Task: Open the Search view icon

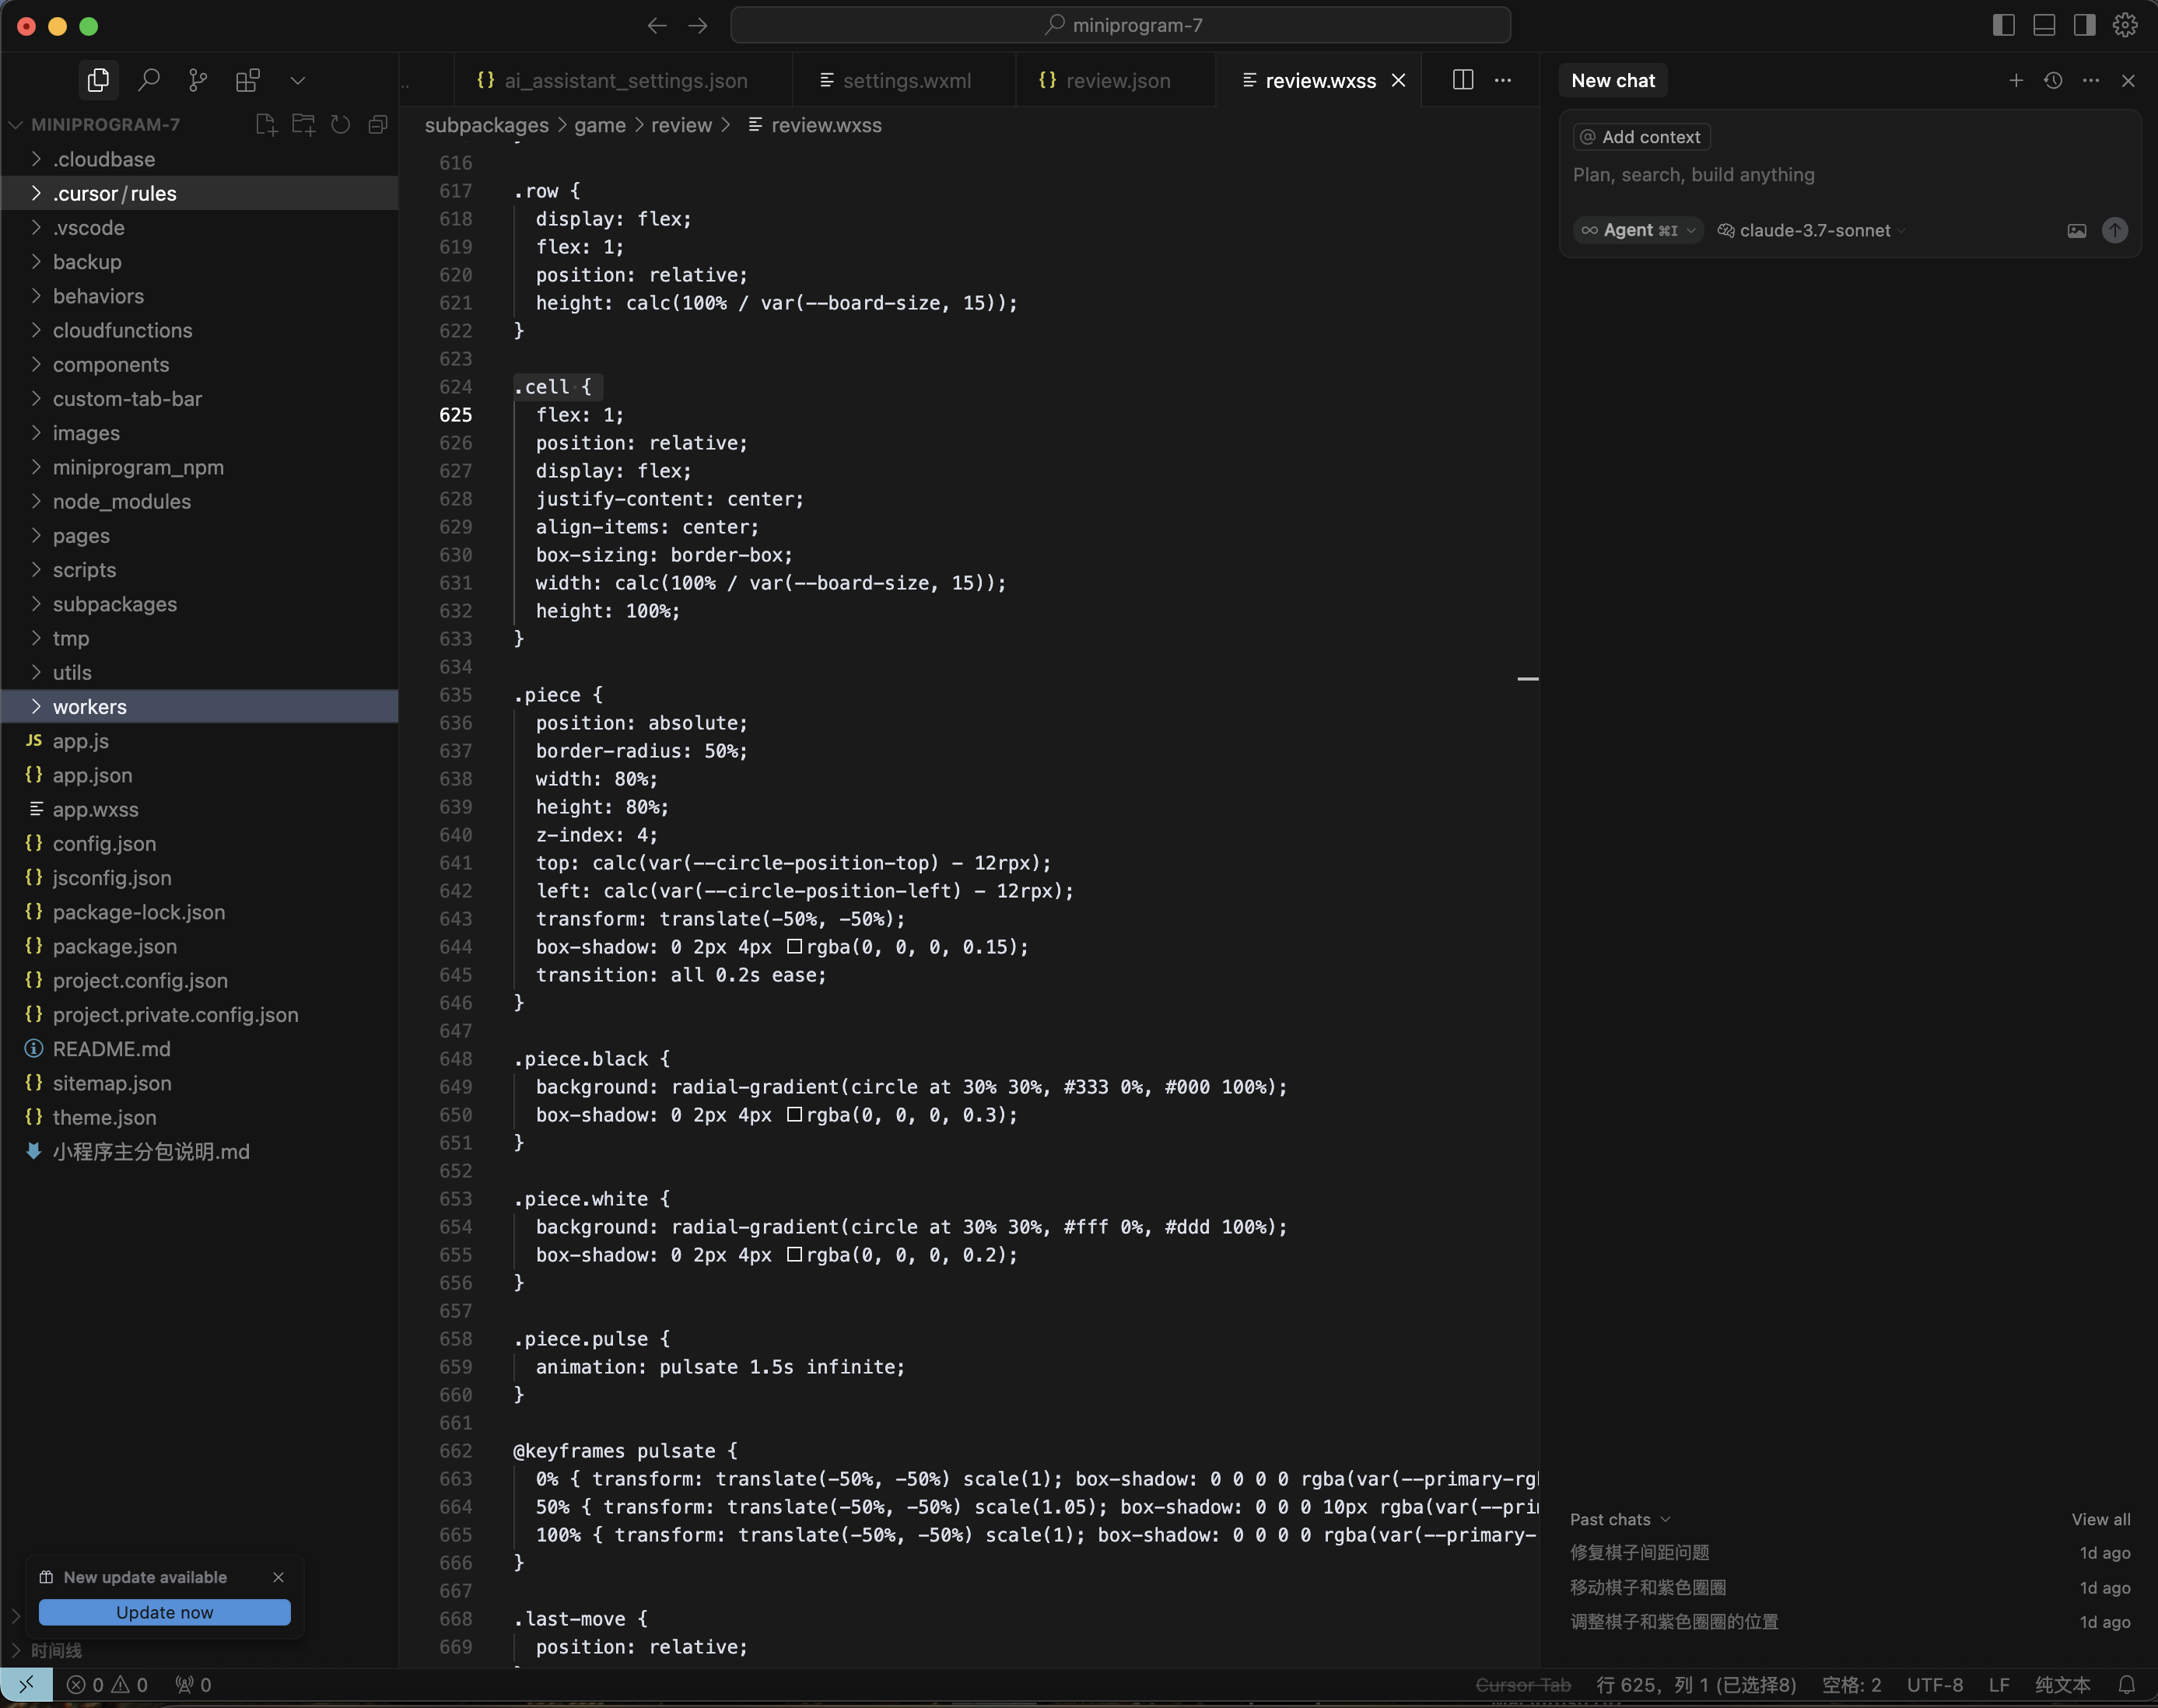Action: 149,80
